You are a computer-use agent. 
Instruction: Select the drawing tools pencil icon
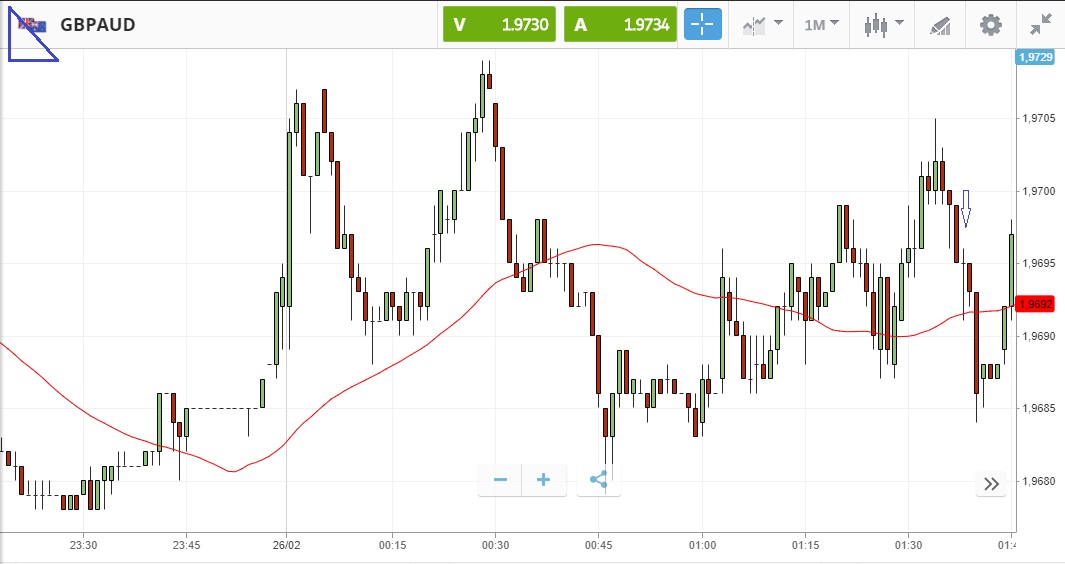click(x=940, y=25)
